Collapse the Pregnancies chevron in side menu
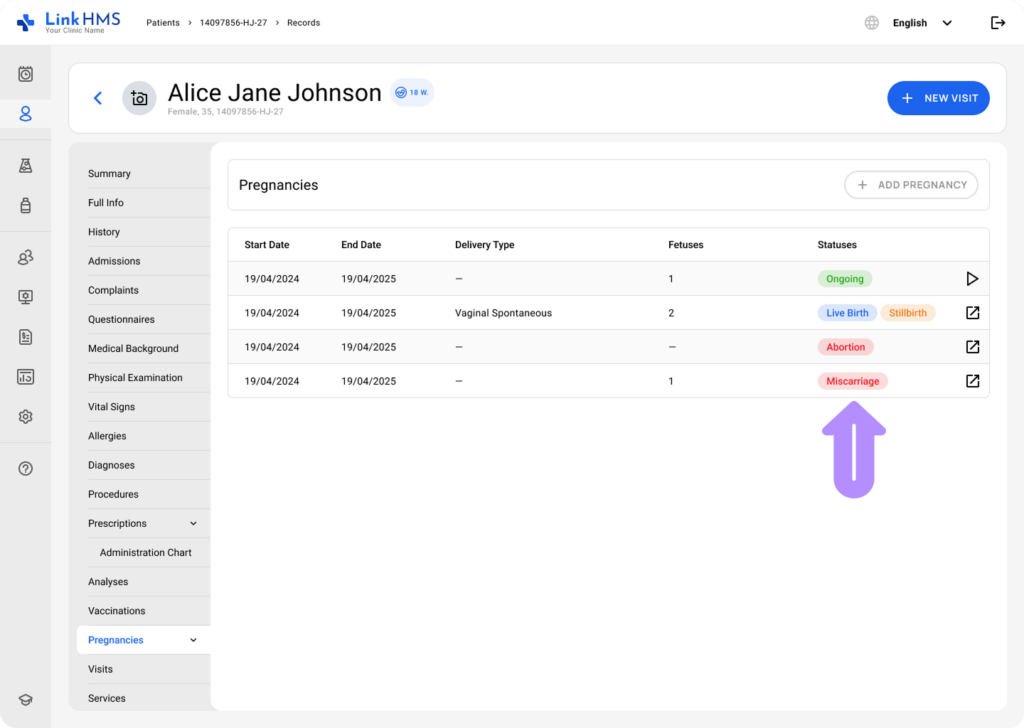The width and height of the screenshot is (1024, 728). 193,640
